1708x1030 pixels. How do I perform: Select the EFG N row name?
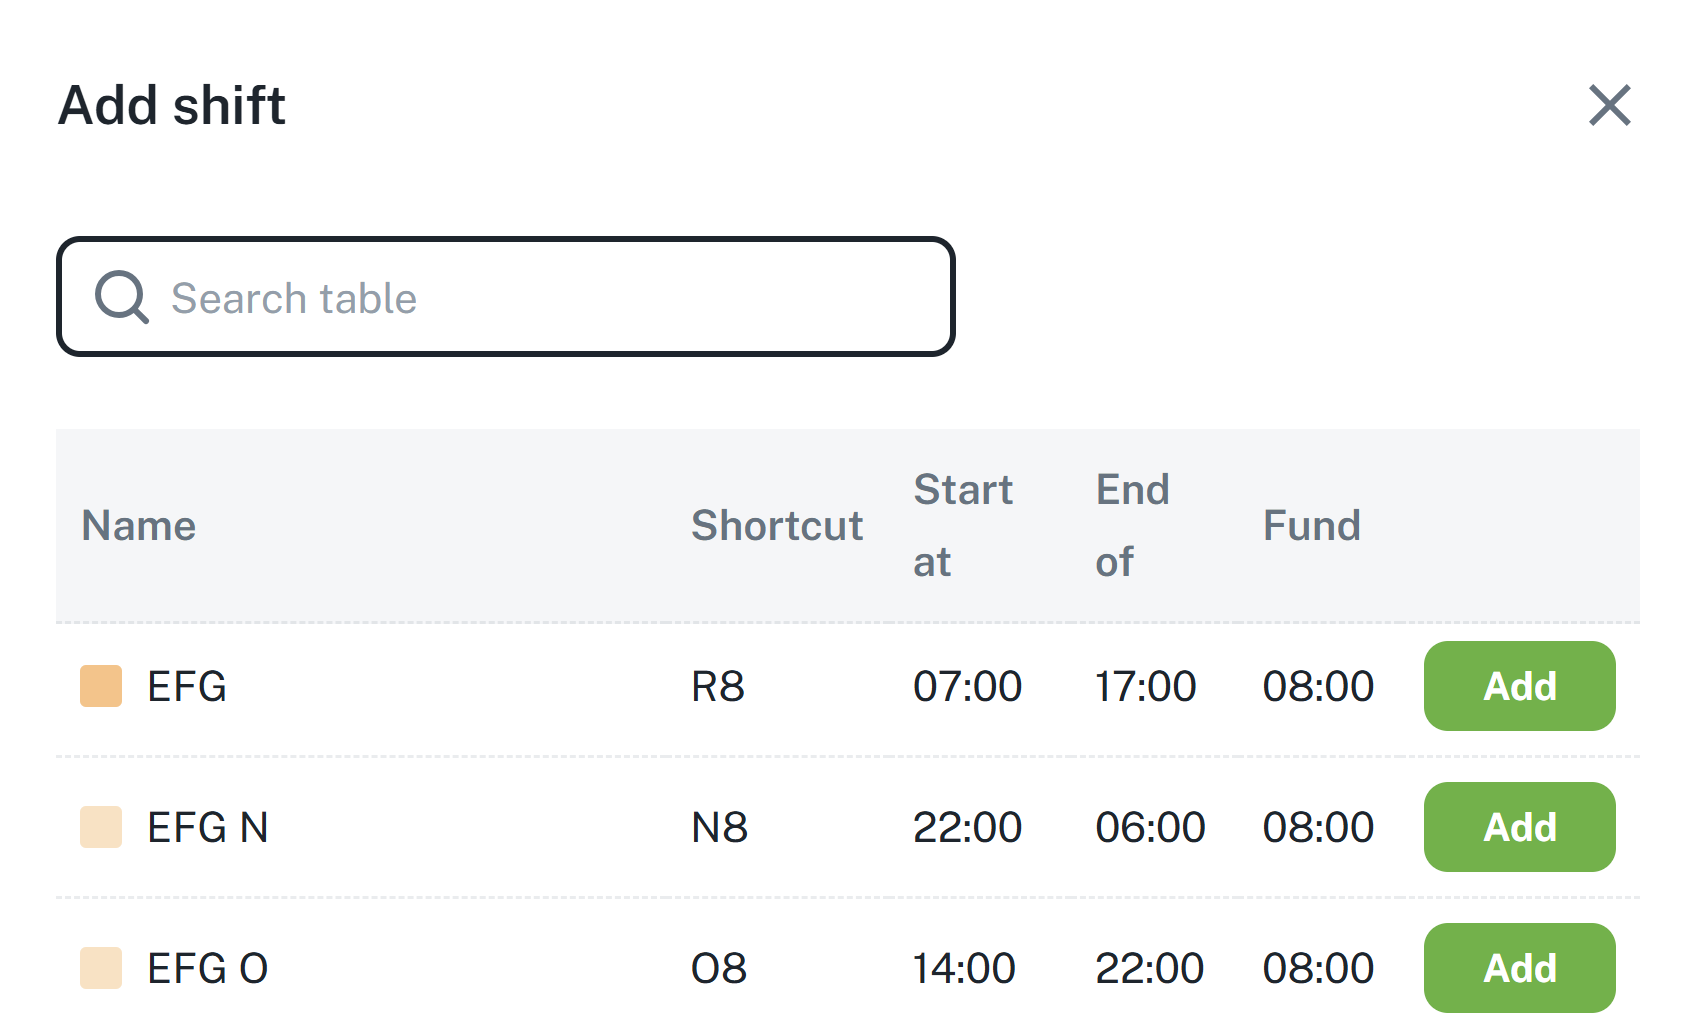tap(208, 828)
